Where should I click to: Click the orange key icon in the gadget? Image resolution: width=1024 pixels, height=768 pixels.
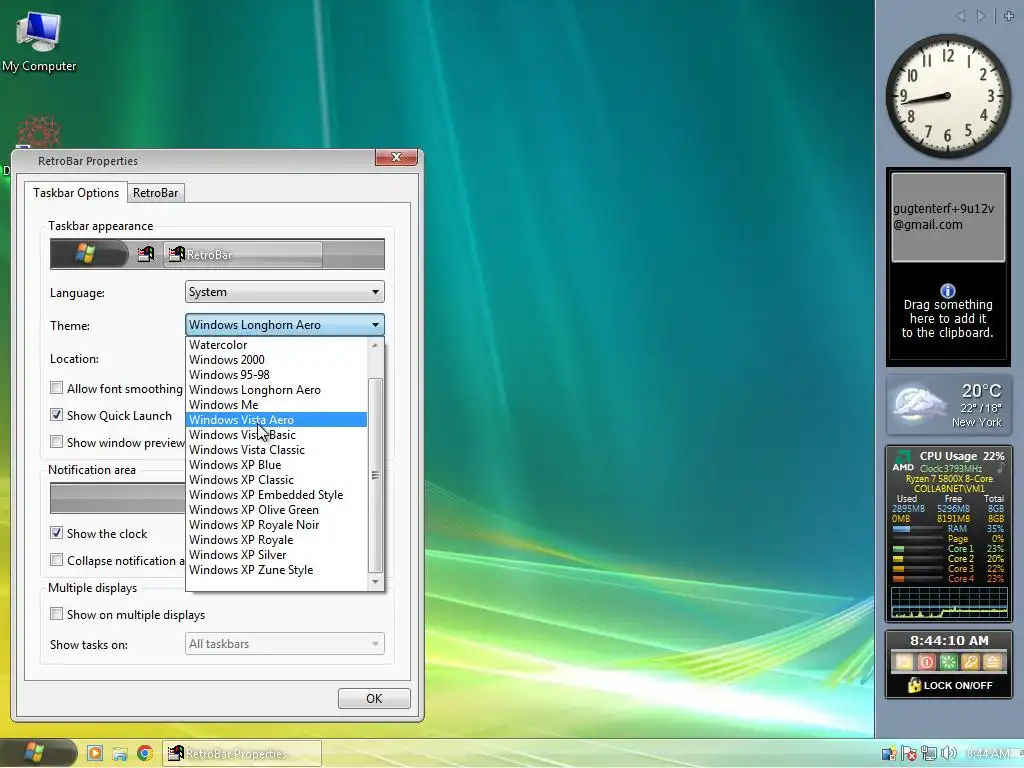[970, 662]
